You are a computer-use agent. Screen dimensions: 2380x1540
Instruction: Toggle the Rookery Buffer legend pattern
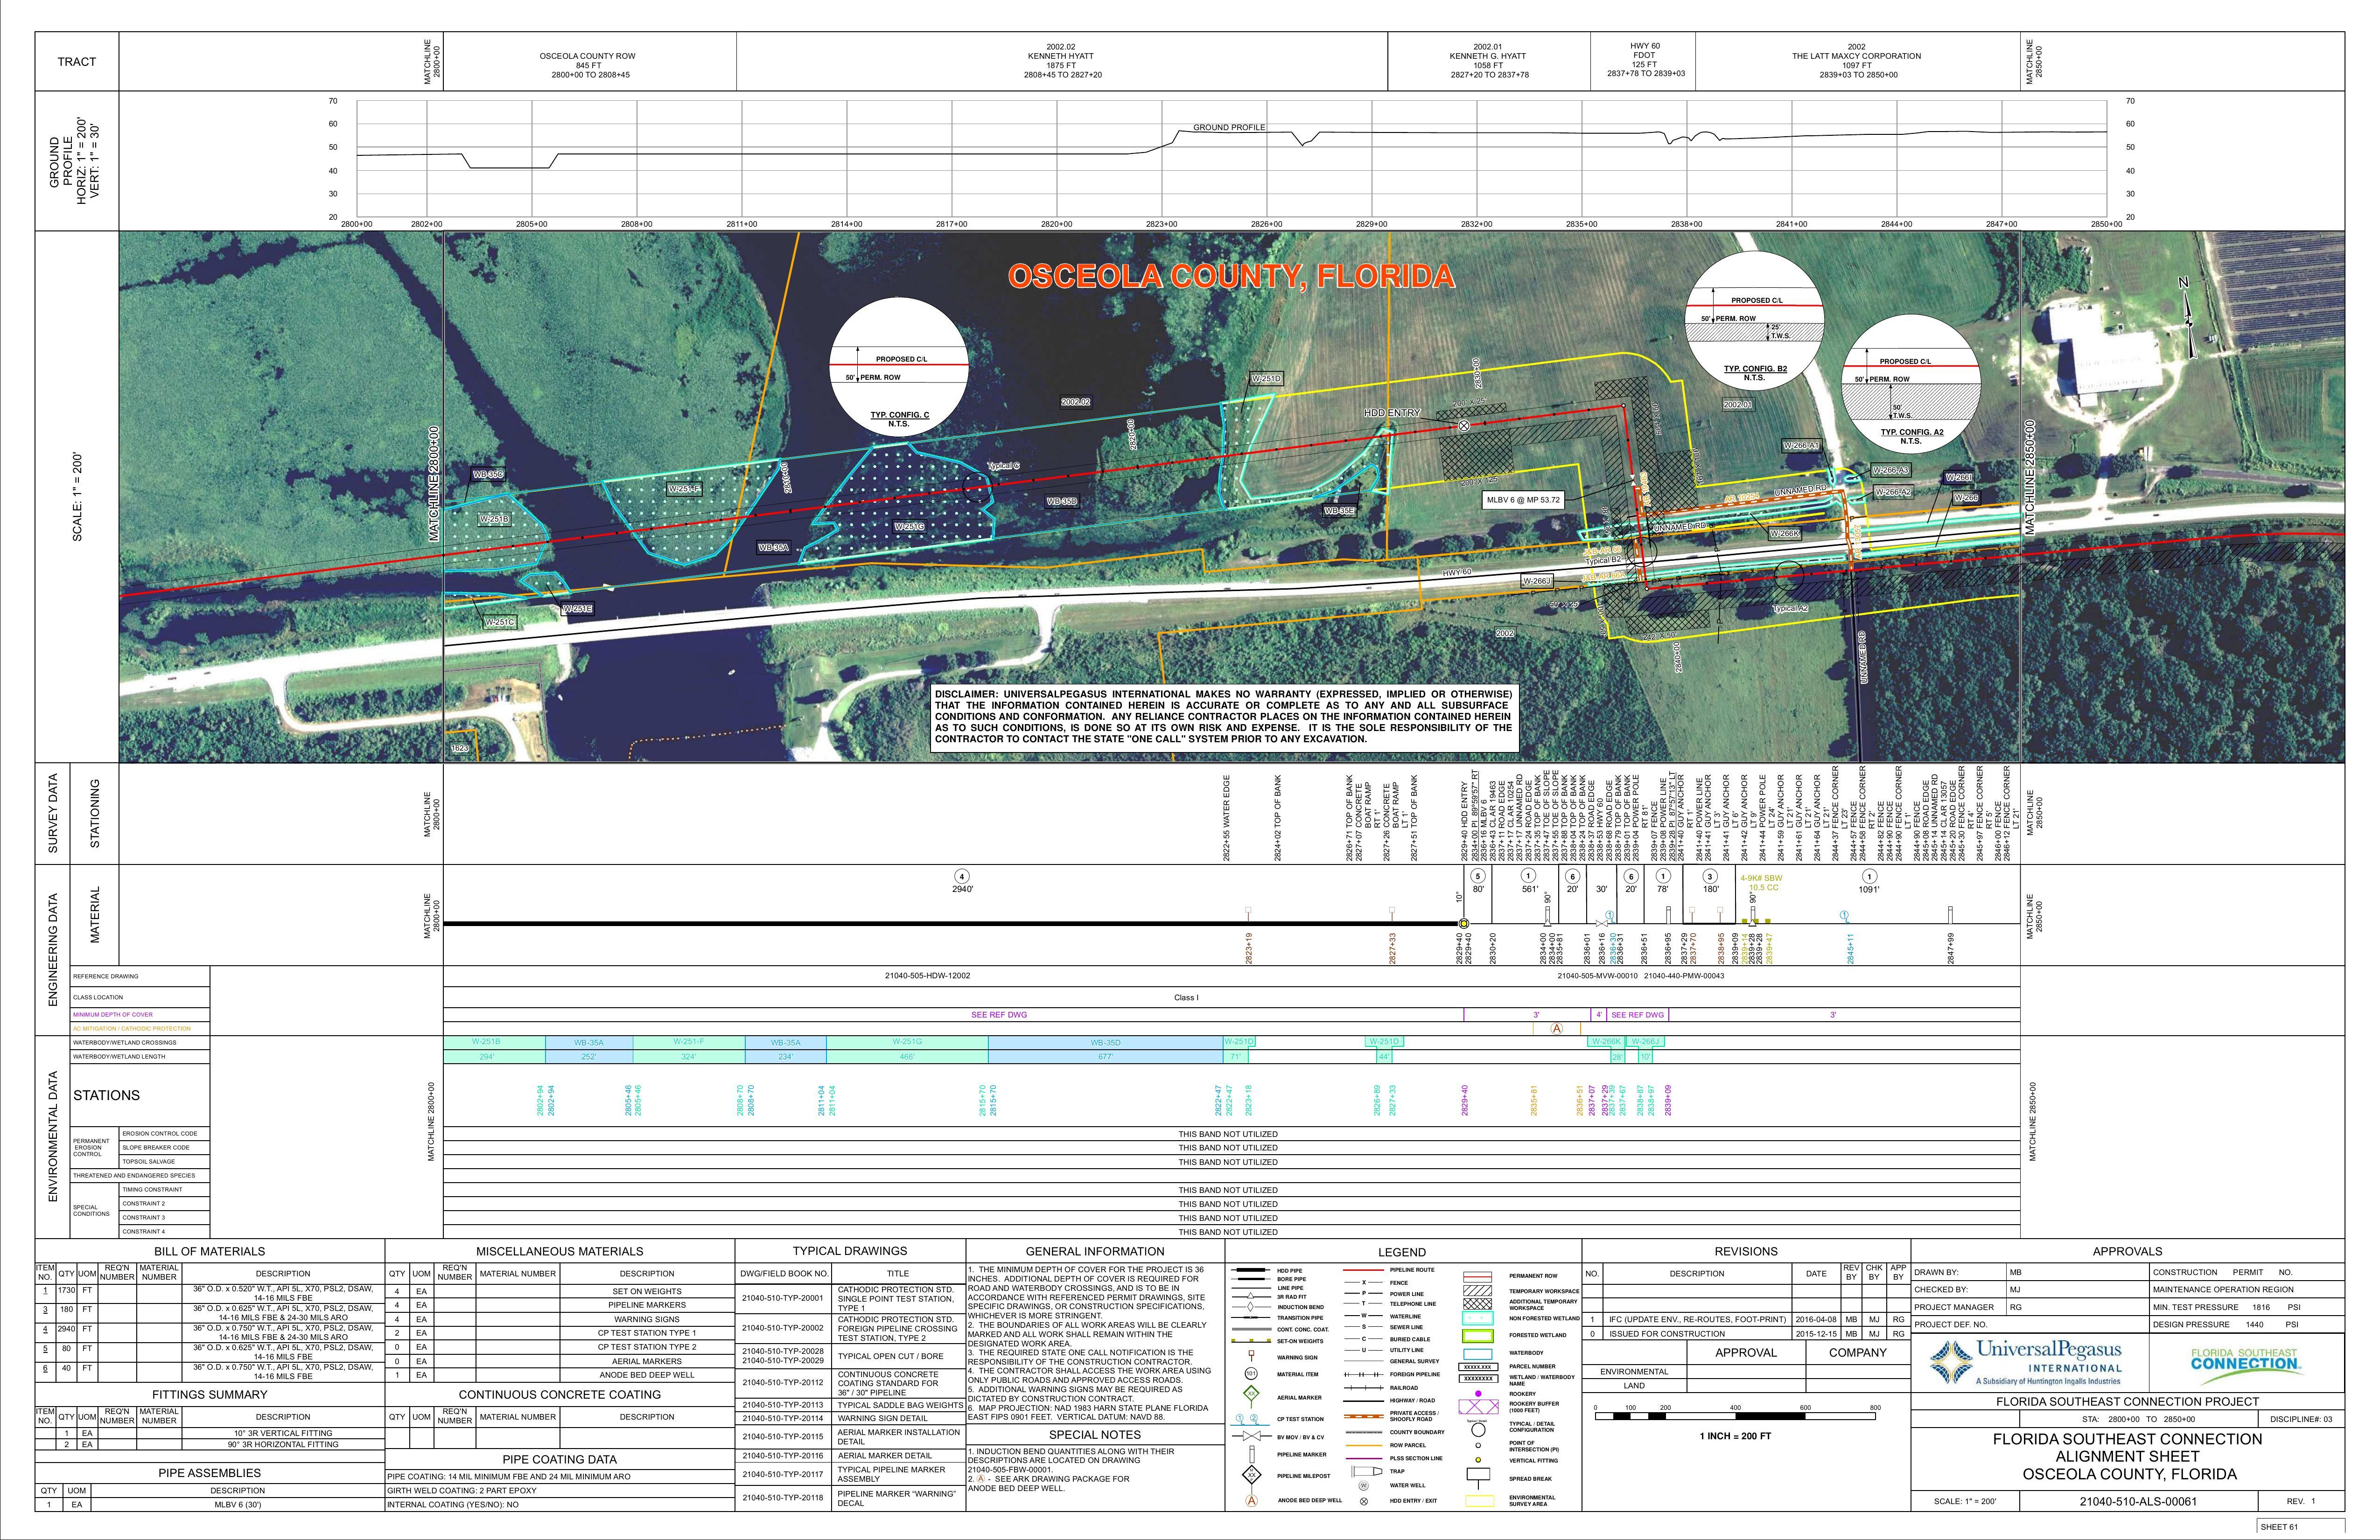[1478, 1407]
